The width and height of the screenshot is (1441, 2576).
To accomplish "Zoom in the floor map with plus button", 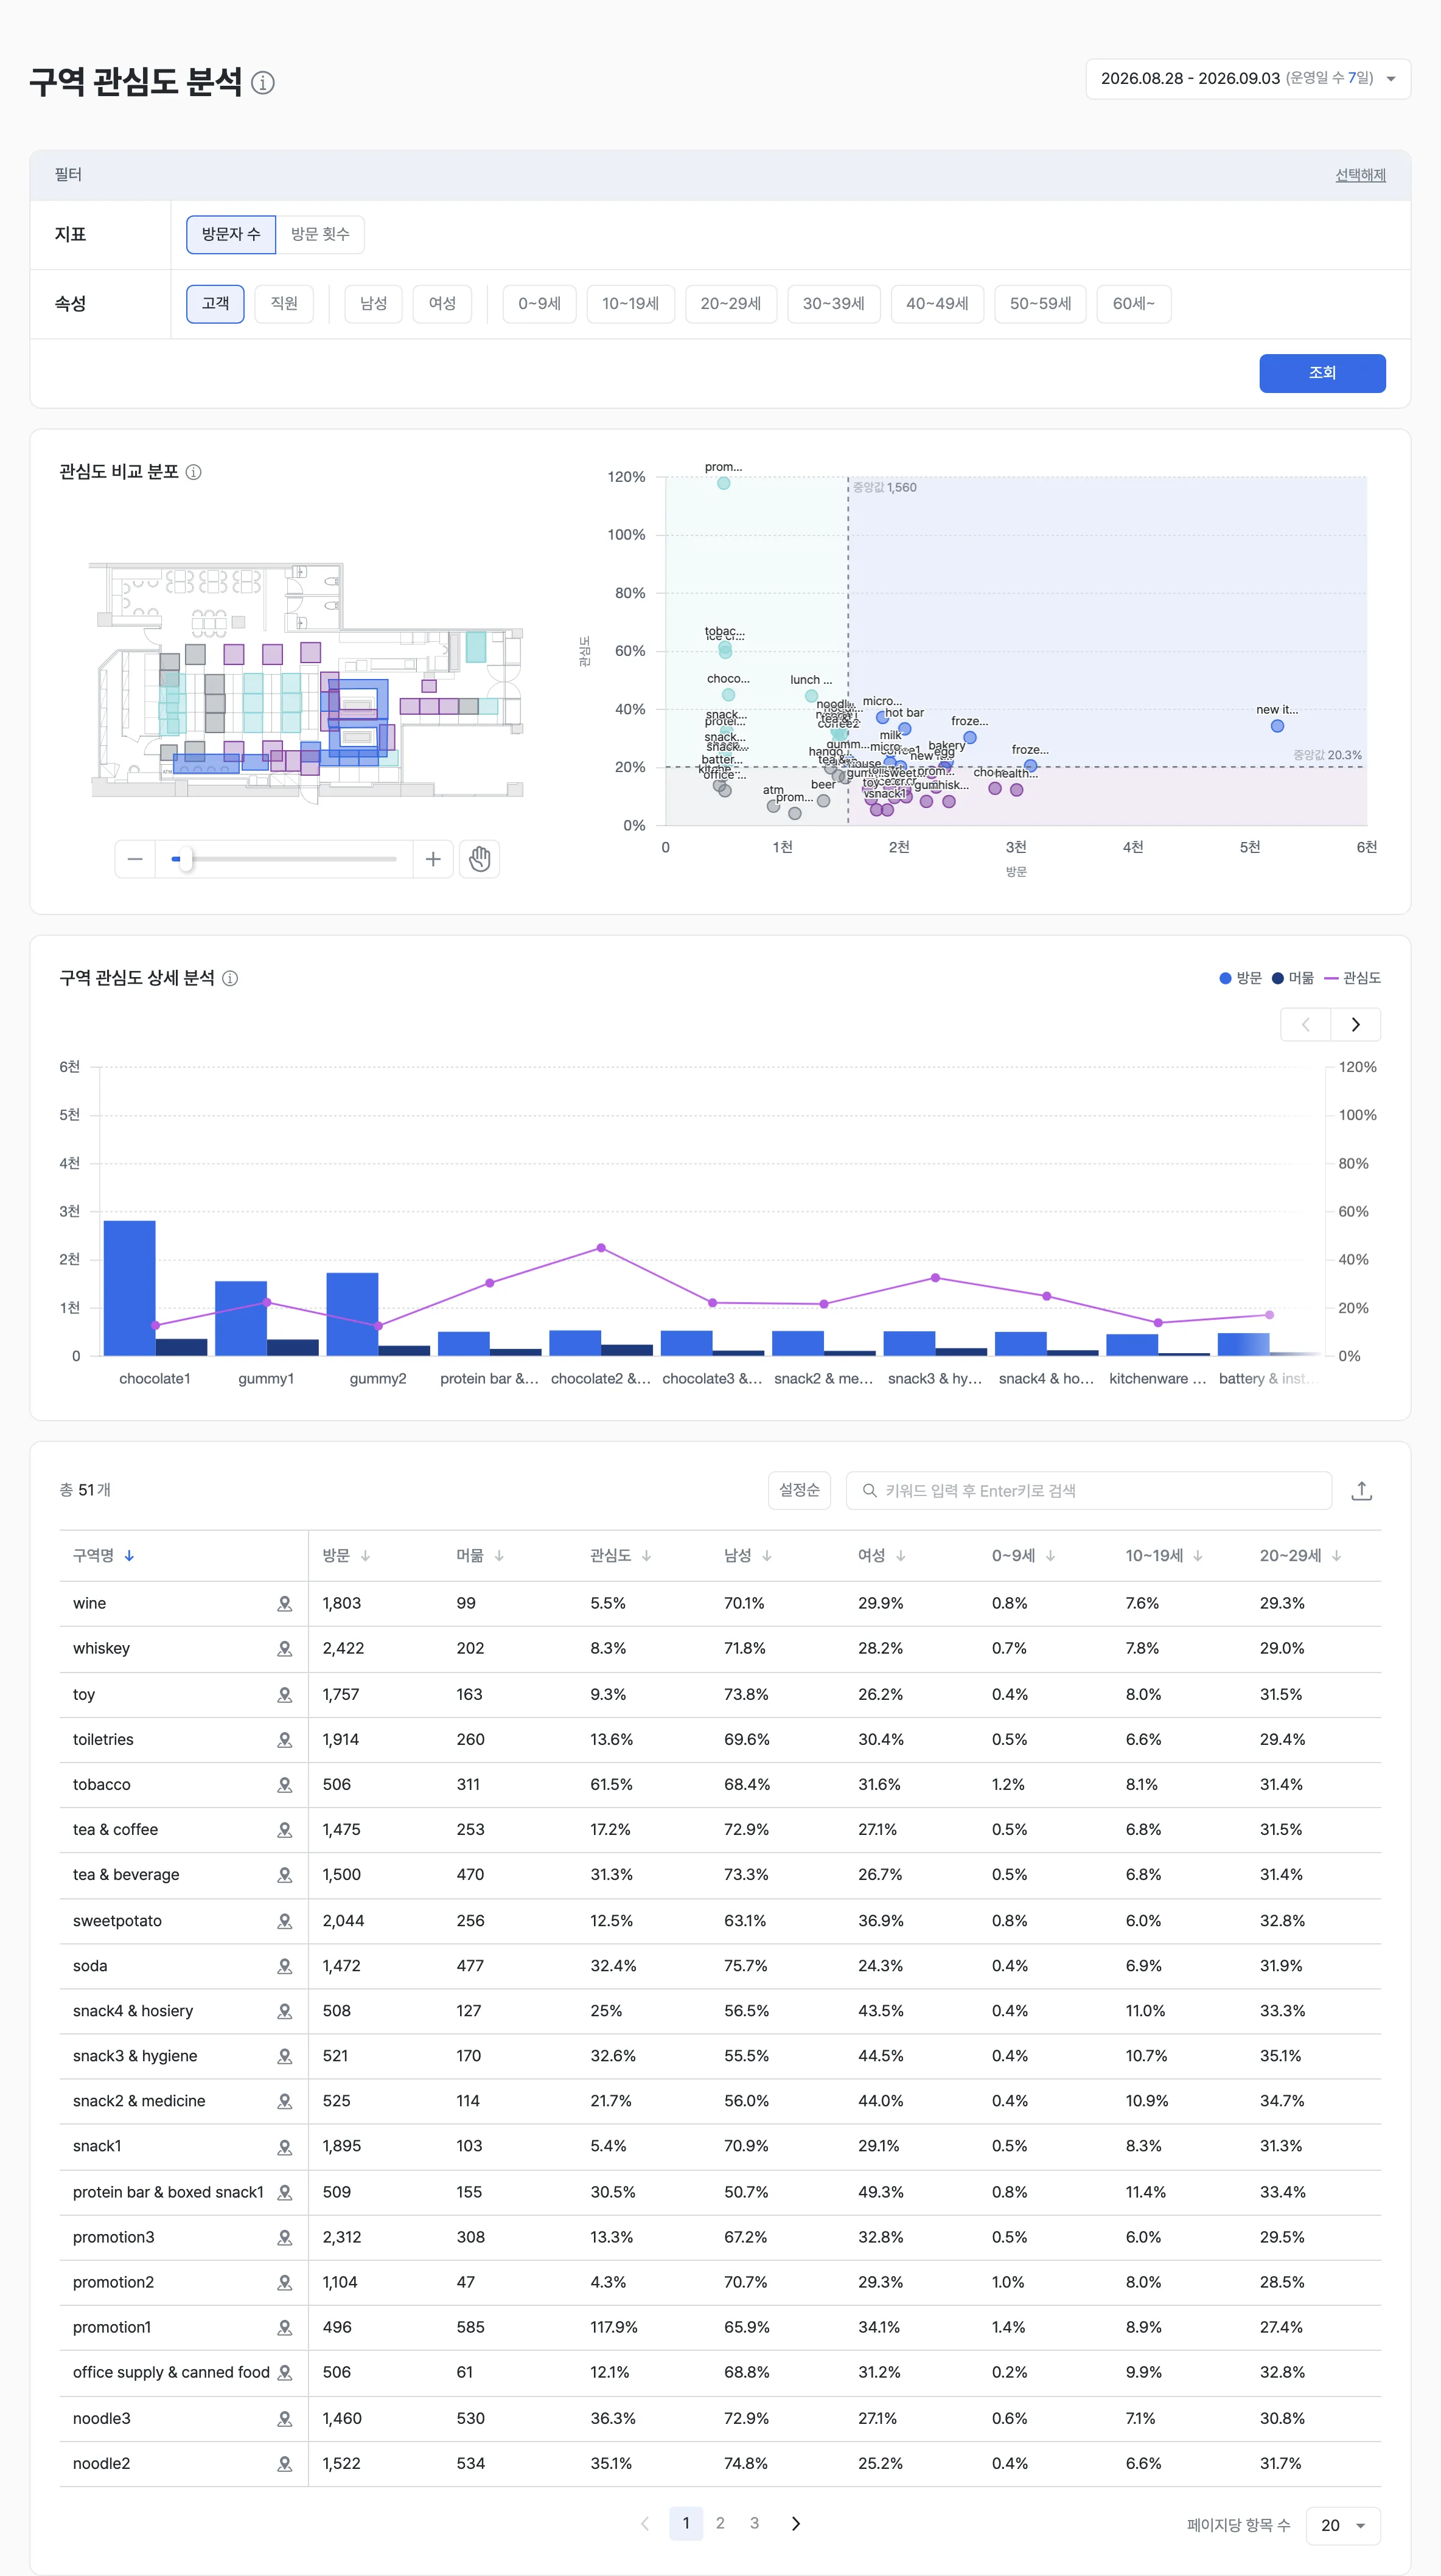I will click(433, 859).
